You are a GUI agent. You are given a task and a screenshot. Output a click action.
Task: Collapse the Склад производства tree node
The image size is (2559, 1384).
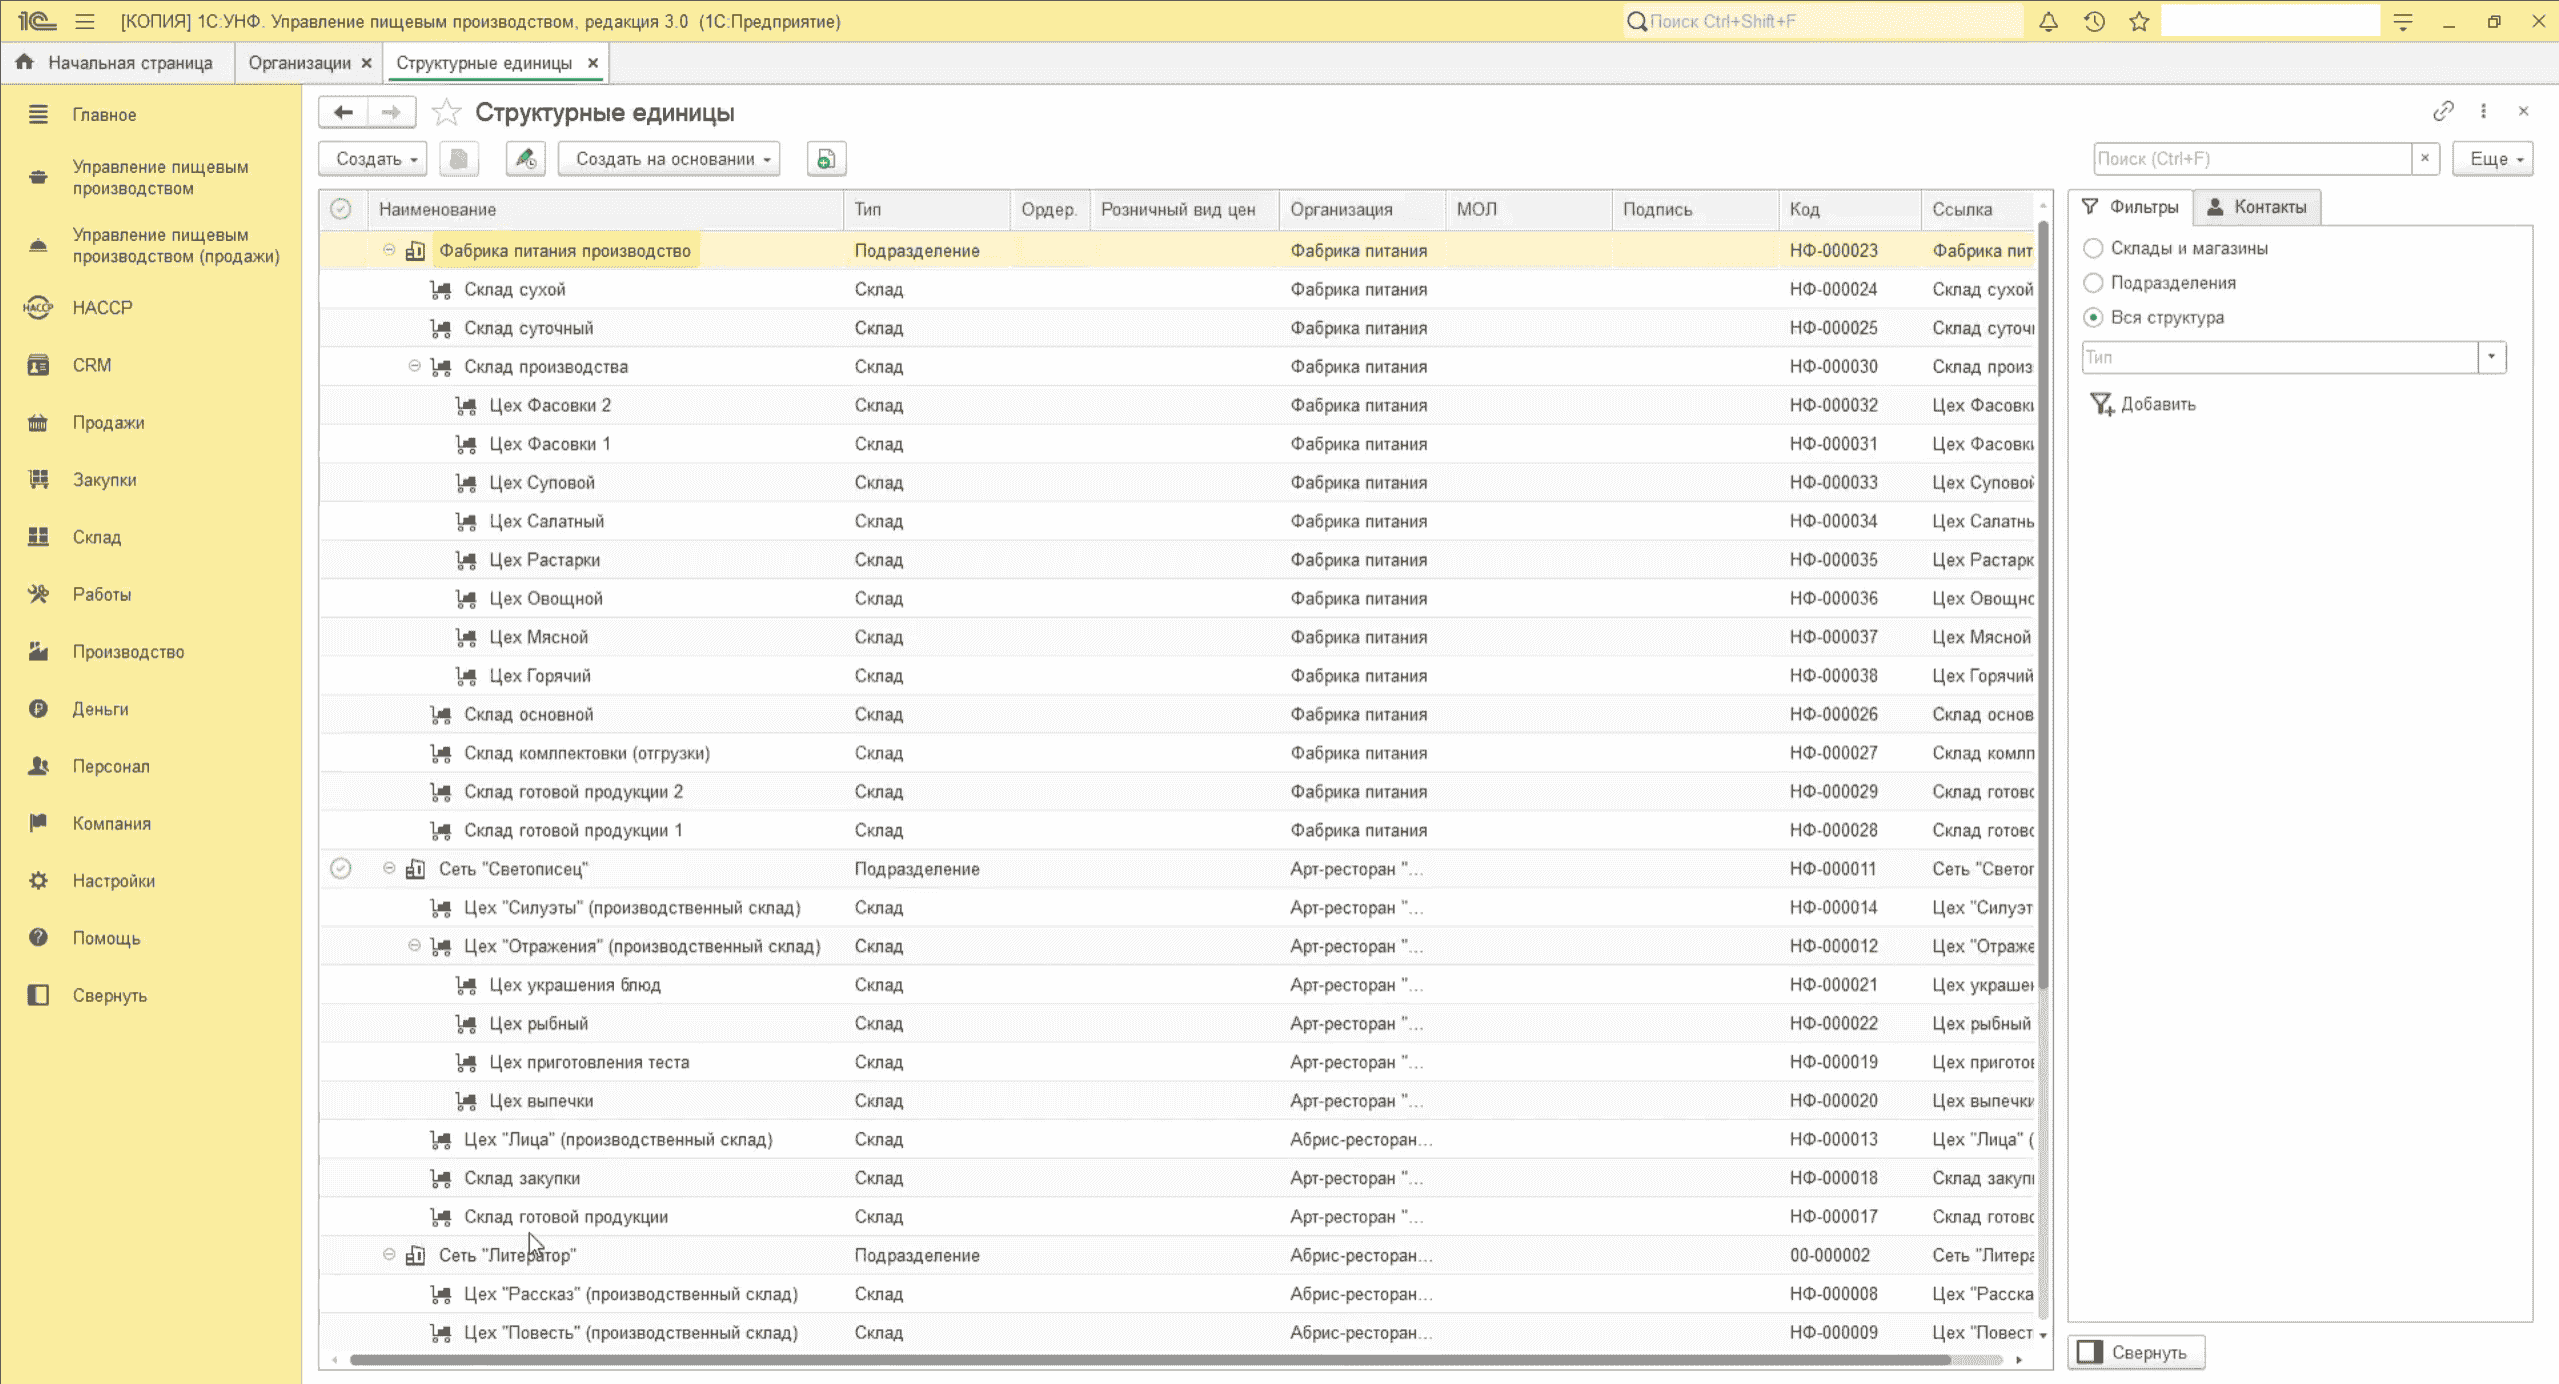point(414,366)
